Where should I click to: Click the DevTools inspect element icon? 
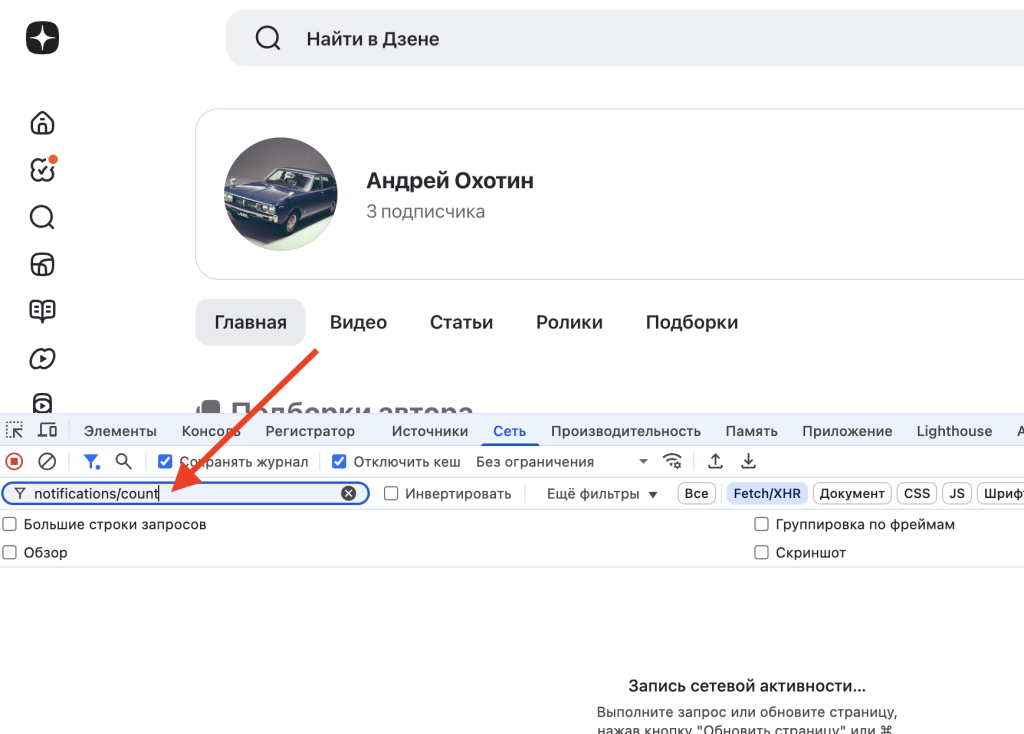point(14,431)
